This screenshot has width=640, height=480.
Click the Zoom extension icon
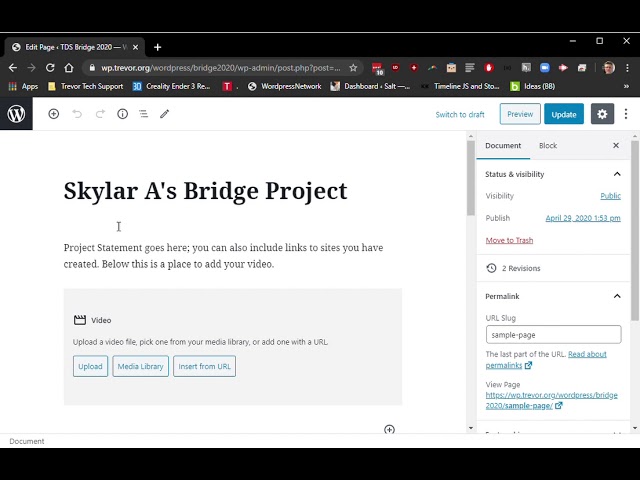(544, 68)
